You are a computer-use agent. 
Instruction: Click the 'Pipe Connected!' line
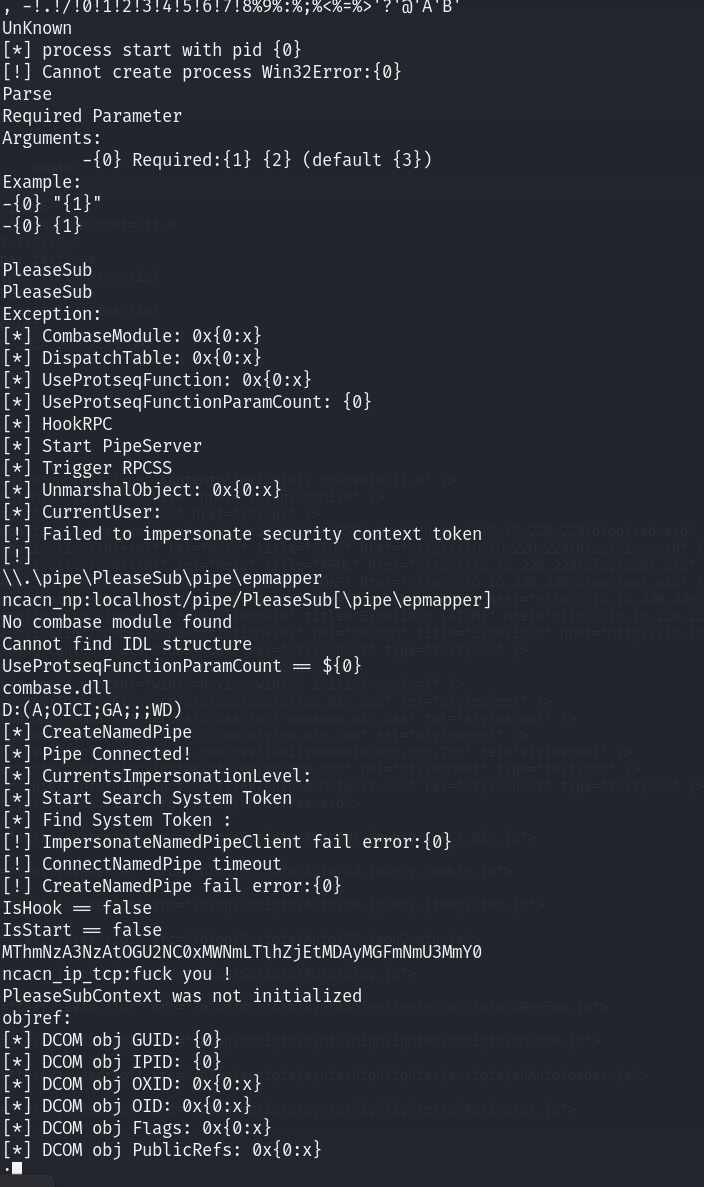coord(97,754)
